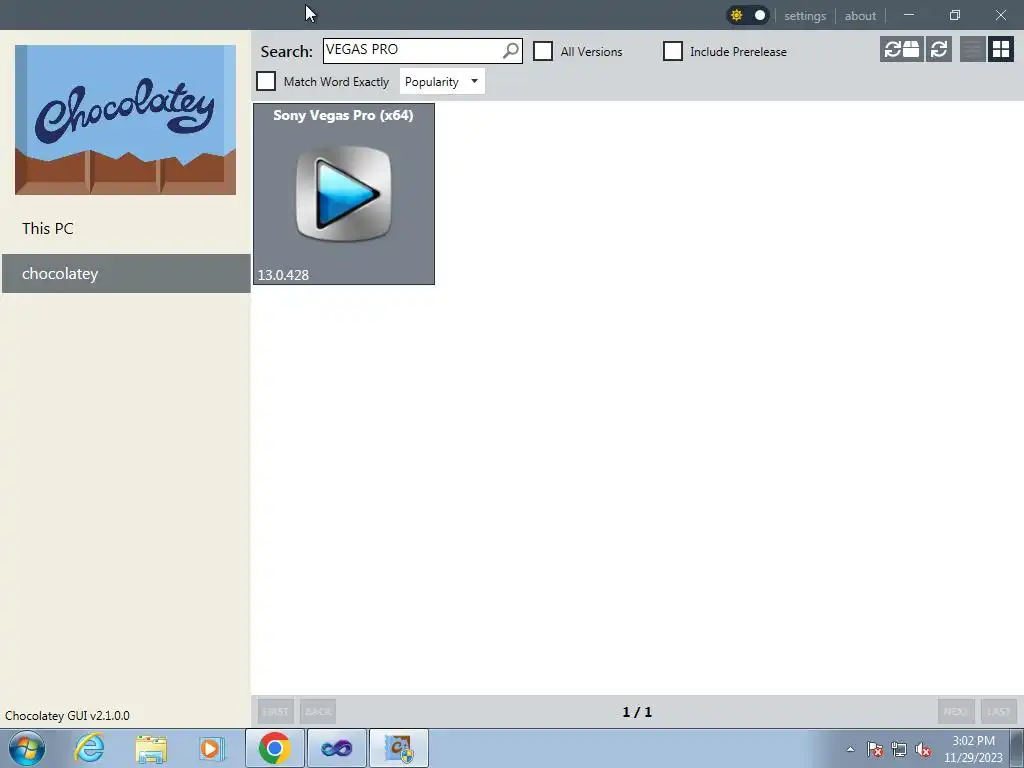Click the BACK page button
The image size is (1024, 768).
click(318, 711)
